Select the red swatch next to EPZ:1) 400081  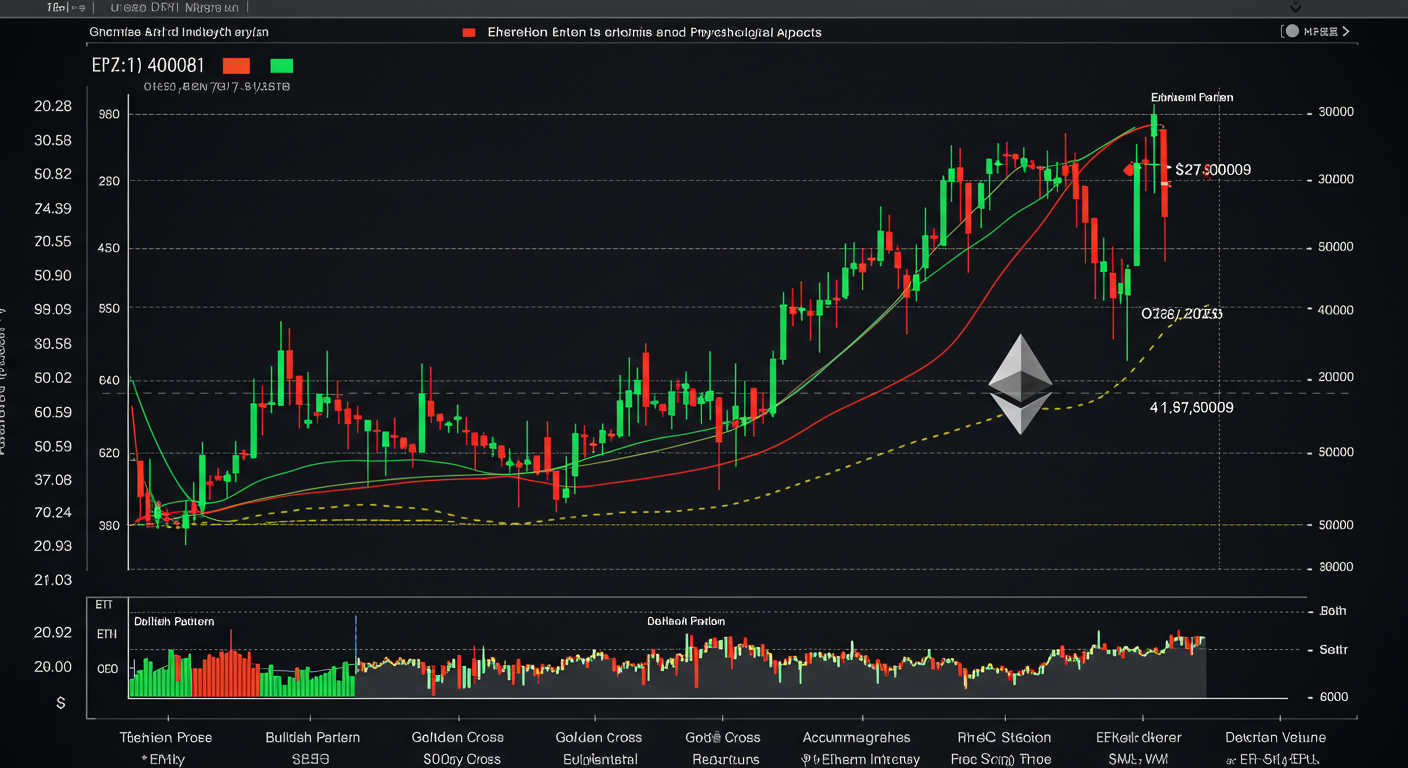[236, 66]
